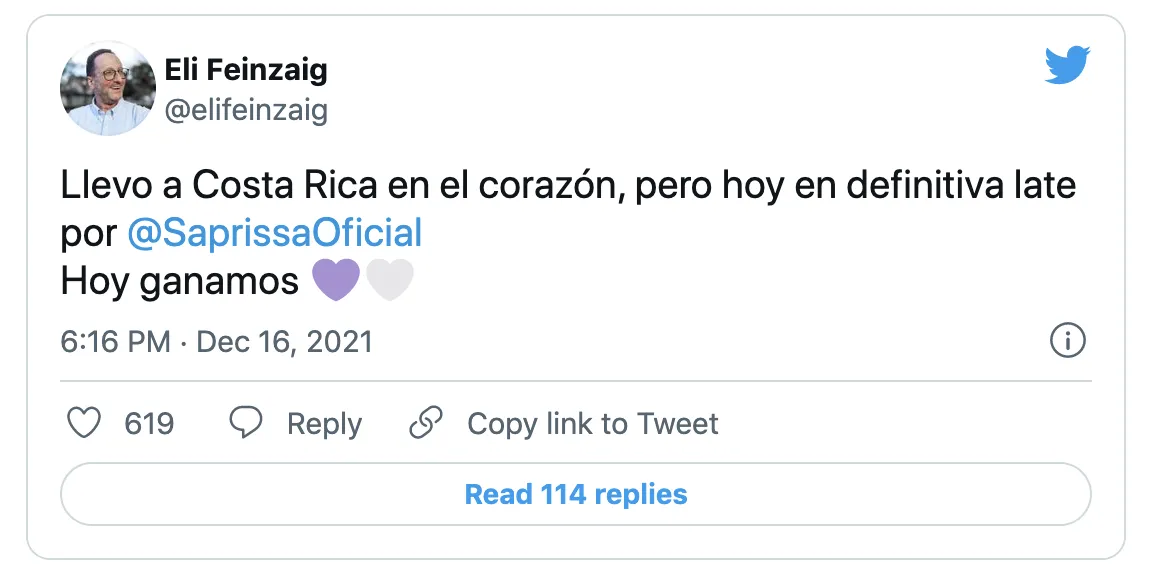Screen dimensions: 1152x582
Task: Click the tweet timestamp 6:16 PM
Action: click(x=115, y=342)
